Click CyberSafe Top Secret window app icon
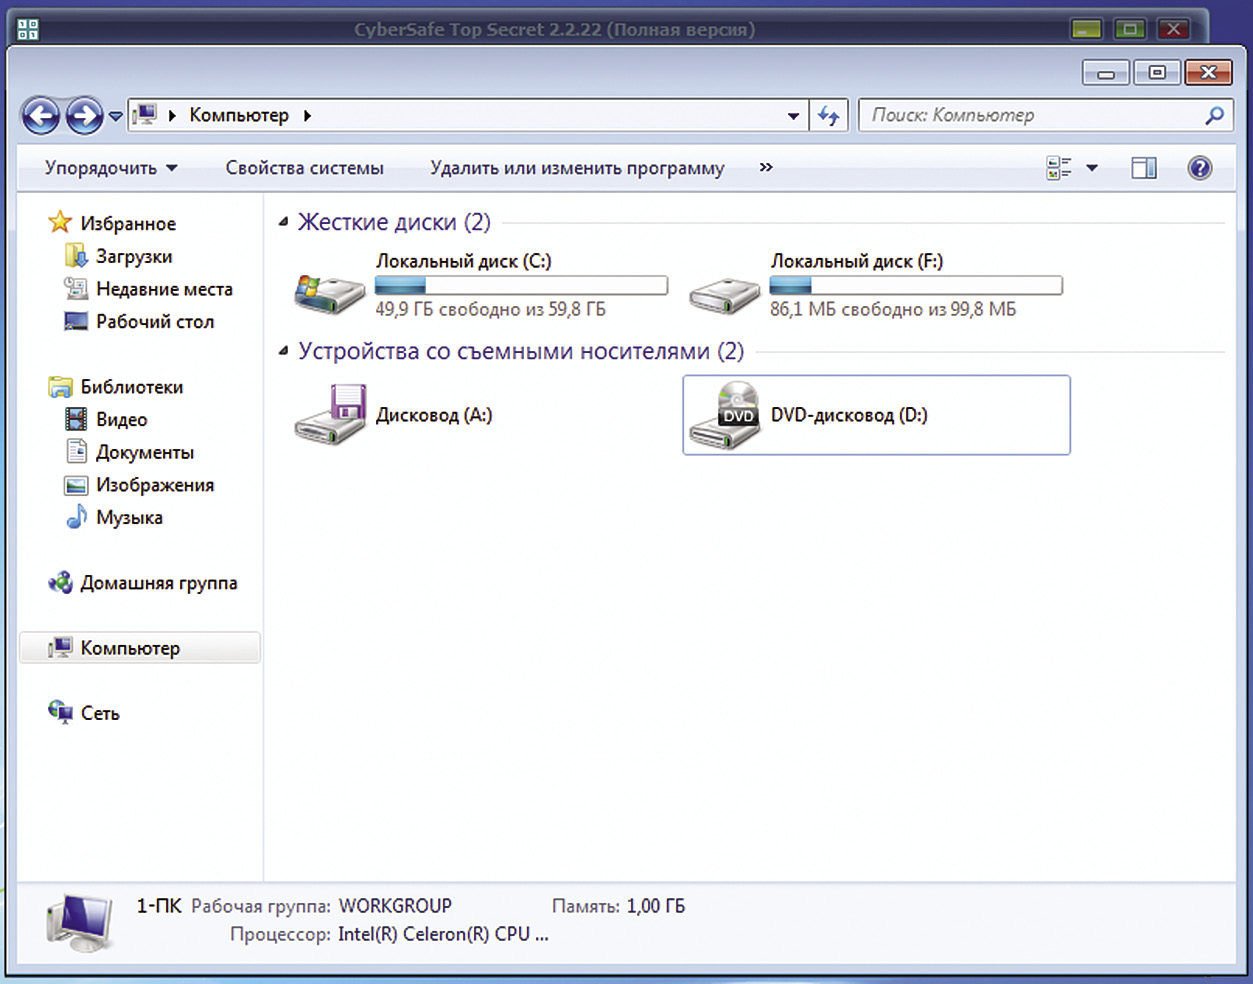This screenshot has width=1253, height=984. tap(28, 29)
